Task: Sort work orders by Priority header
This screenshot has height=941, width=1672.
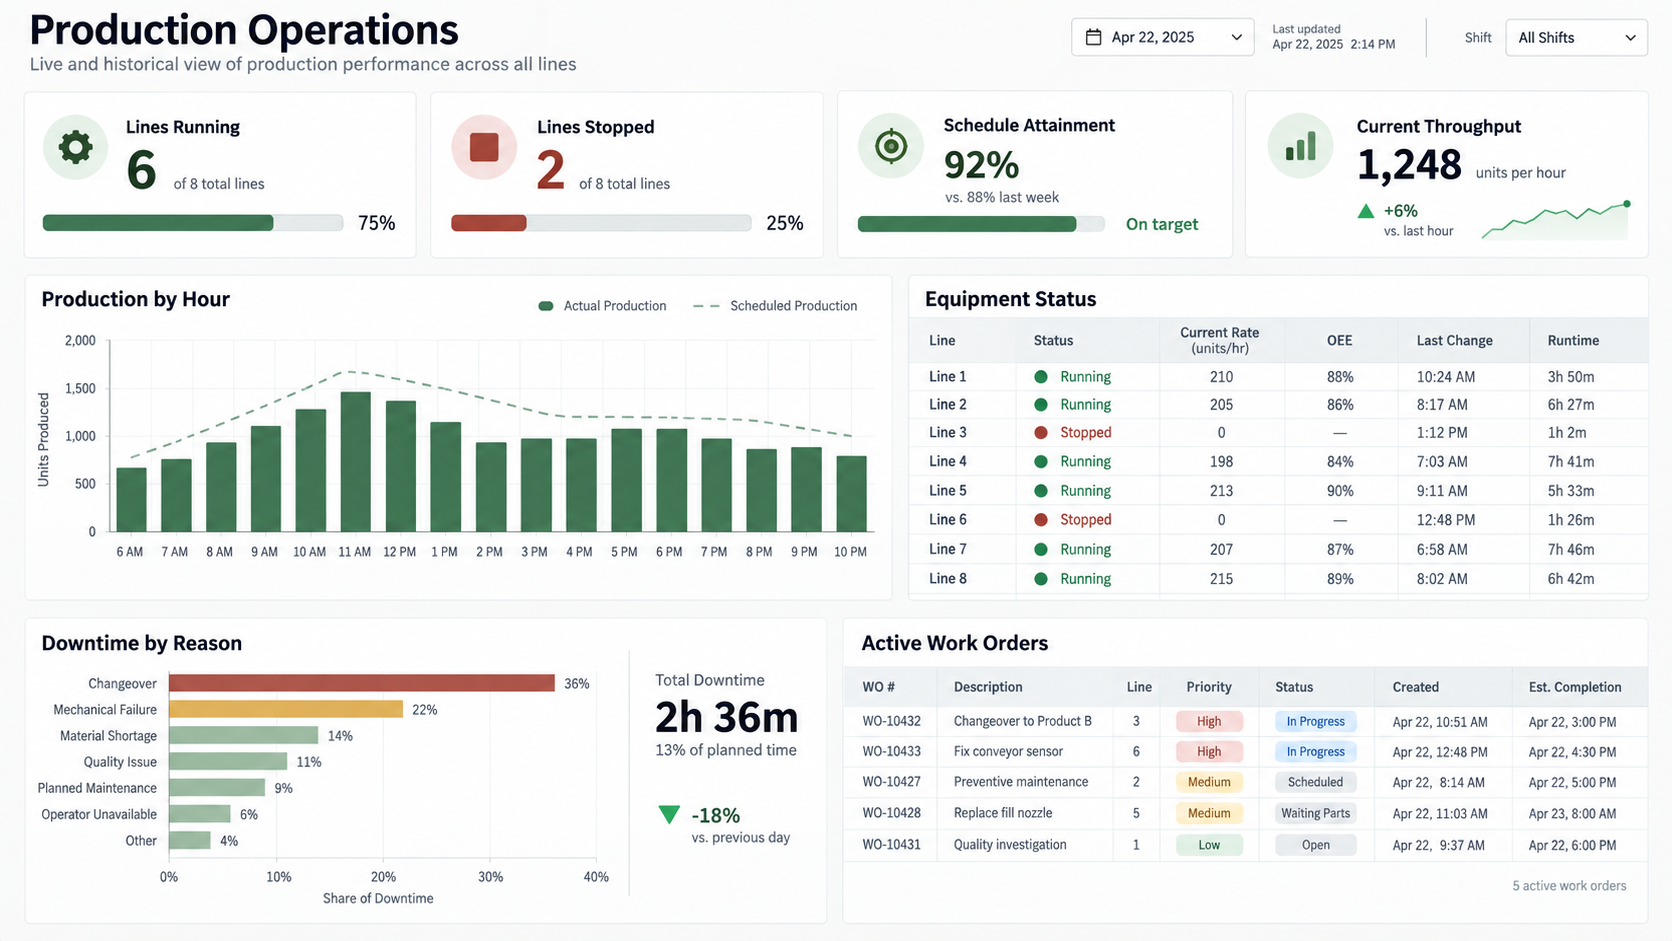Action: (x=1208, y=687)
